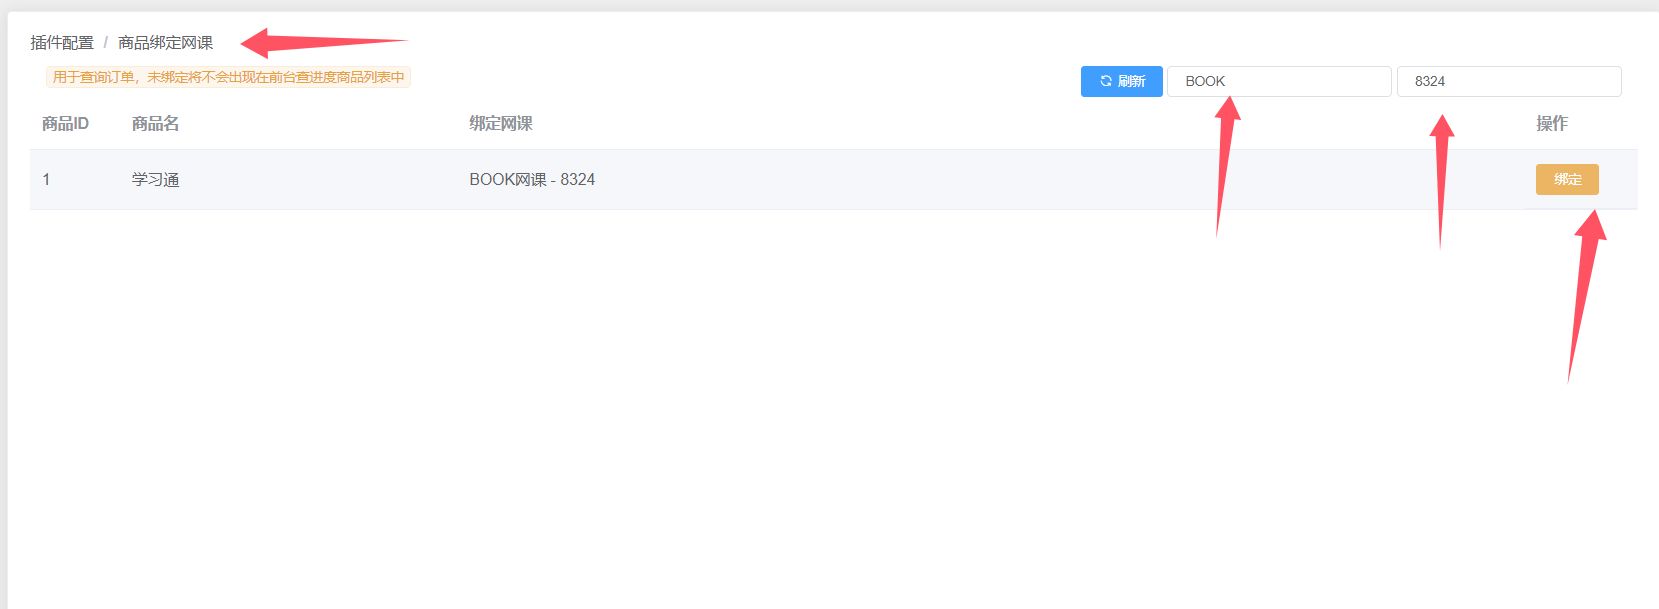The height and width of the screenshot is (609, 1659).
Task: Click the circular arrows refresh symbol
Action: click(x=1105, y=81)
